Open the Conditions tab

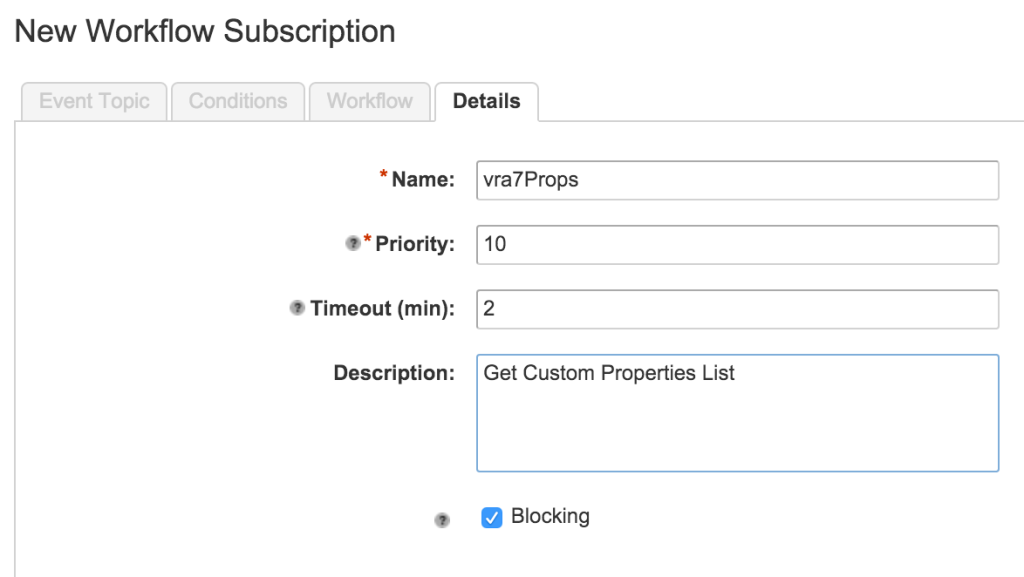[x=237, y=101]
